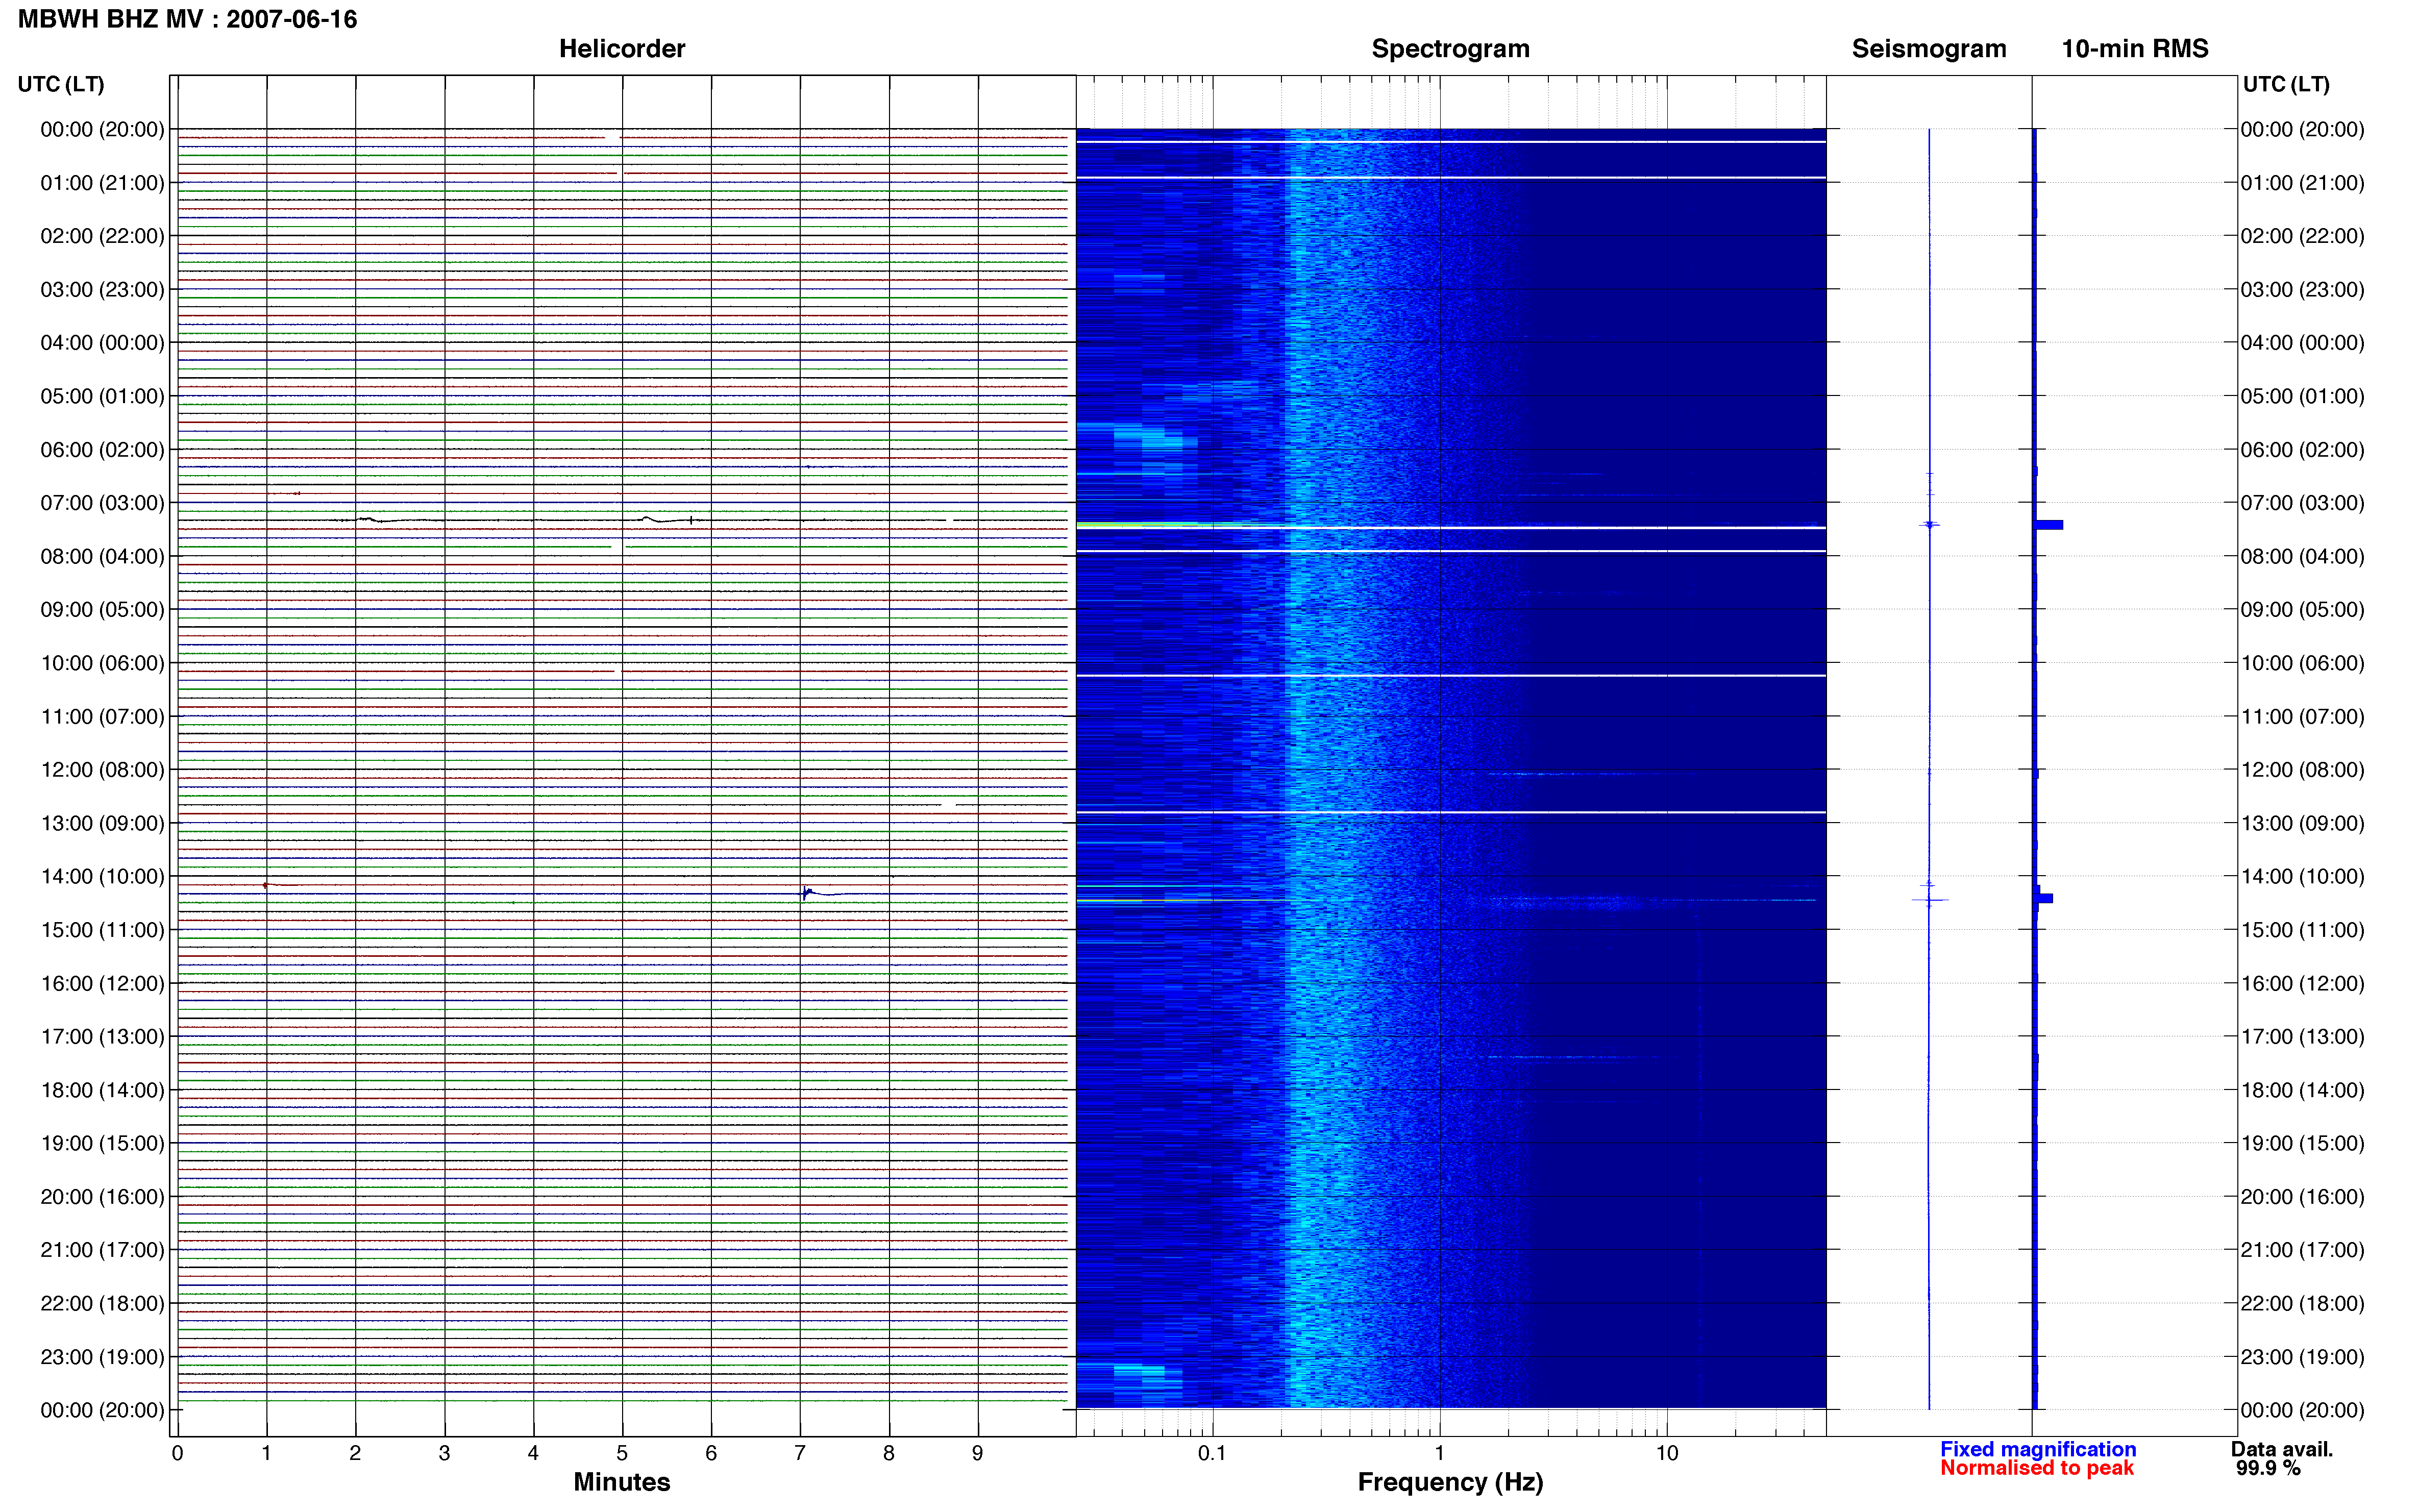Click right time label '02:00 (22:00)'
The width and height of the screenshot is (2419, 1512).
(2302, 237)
